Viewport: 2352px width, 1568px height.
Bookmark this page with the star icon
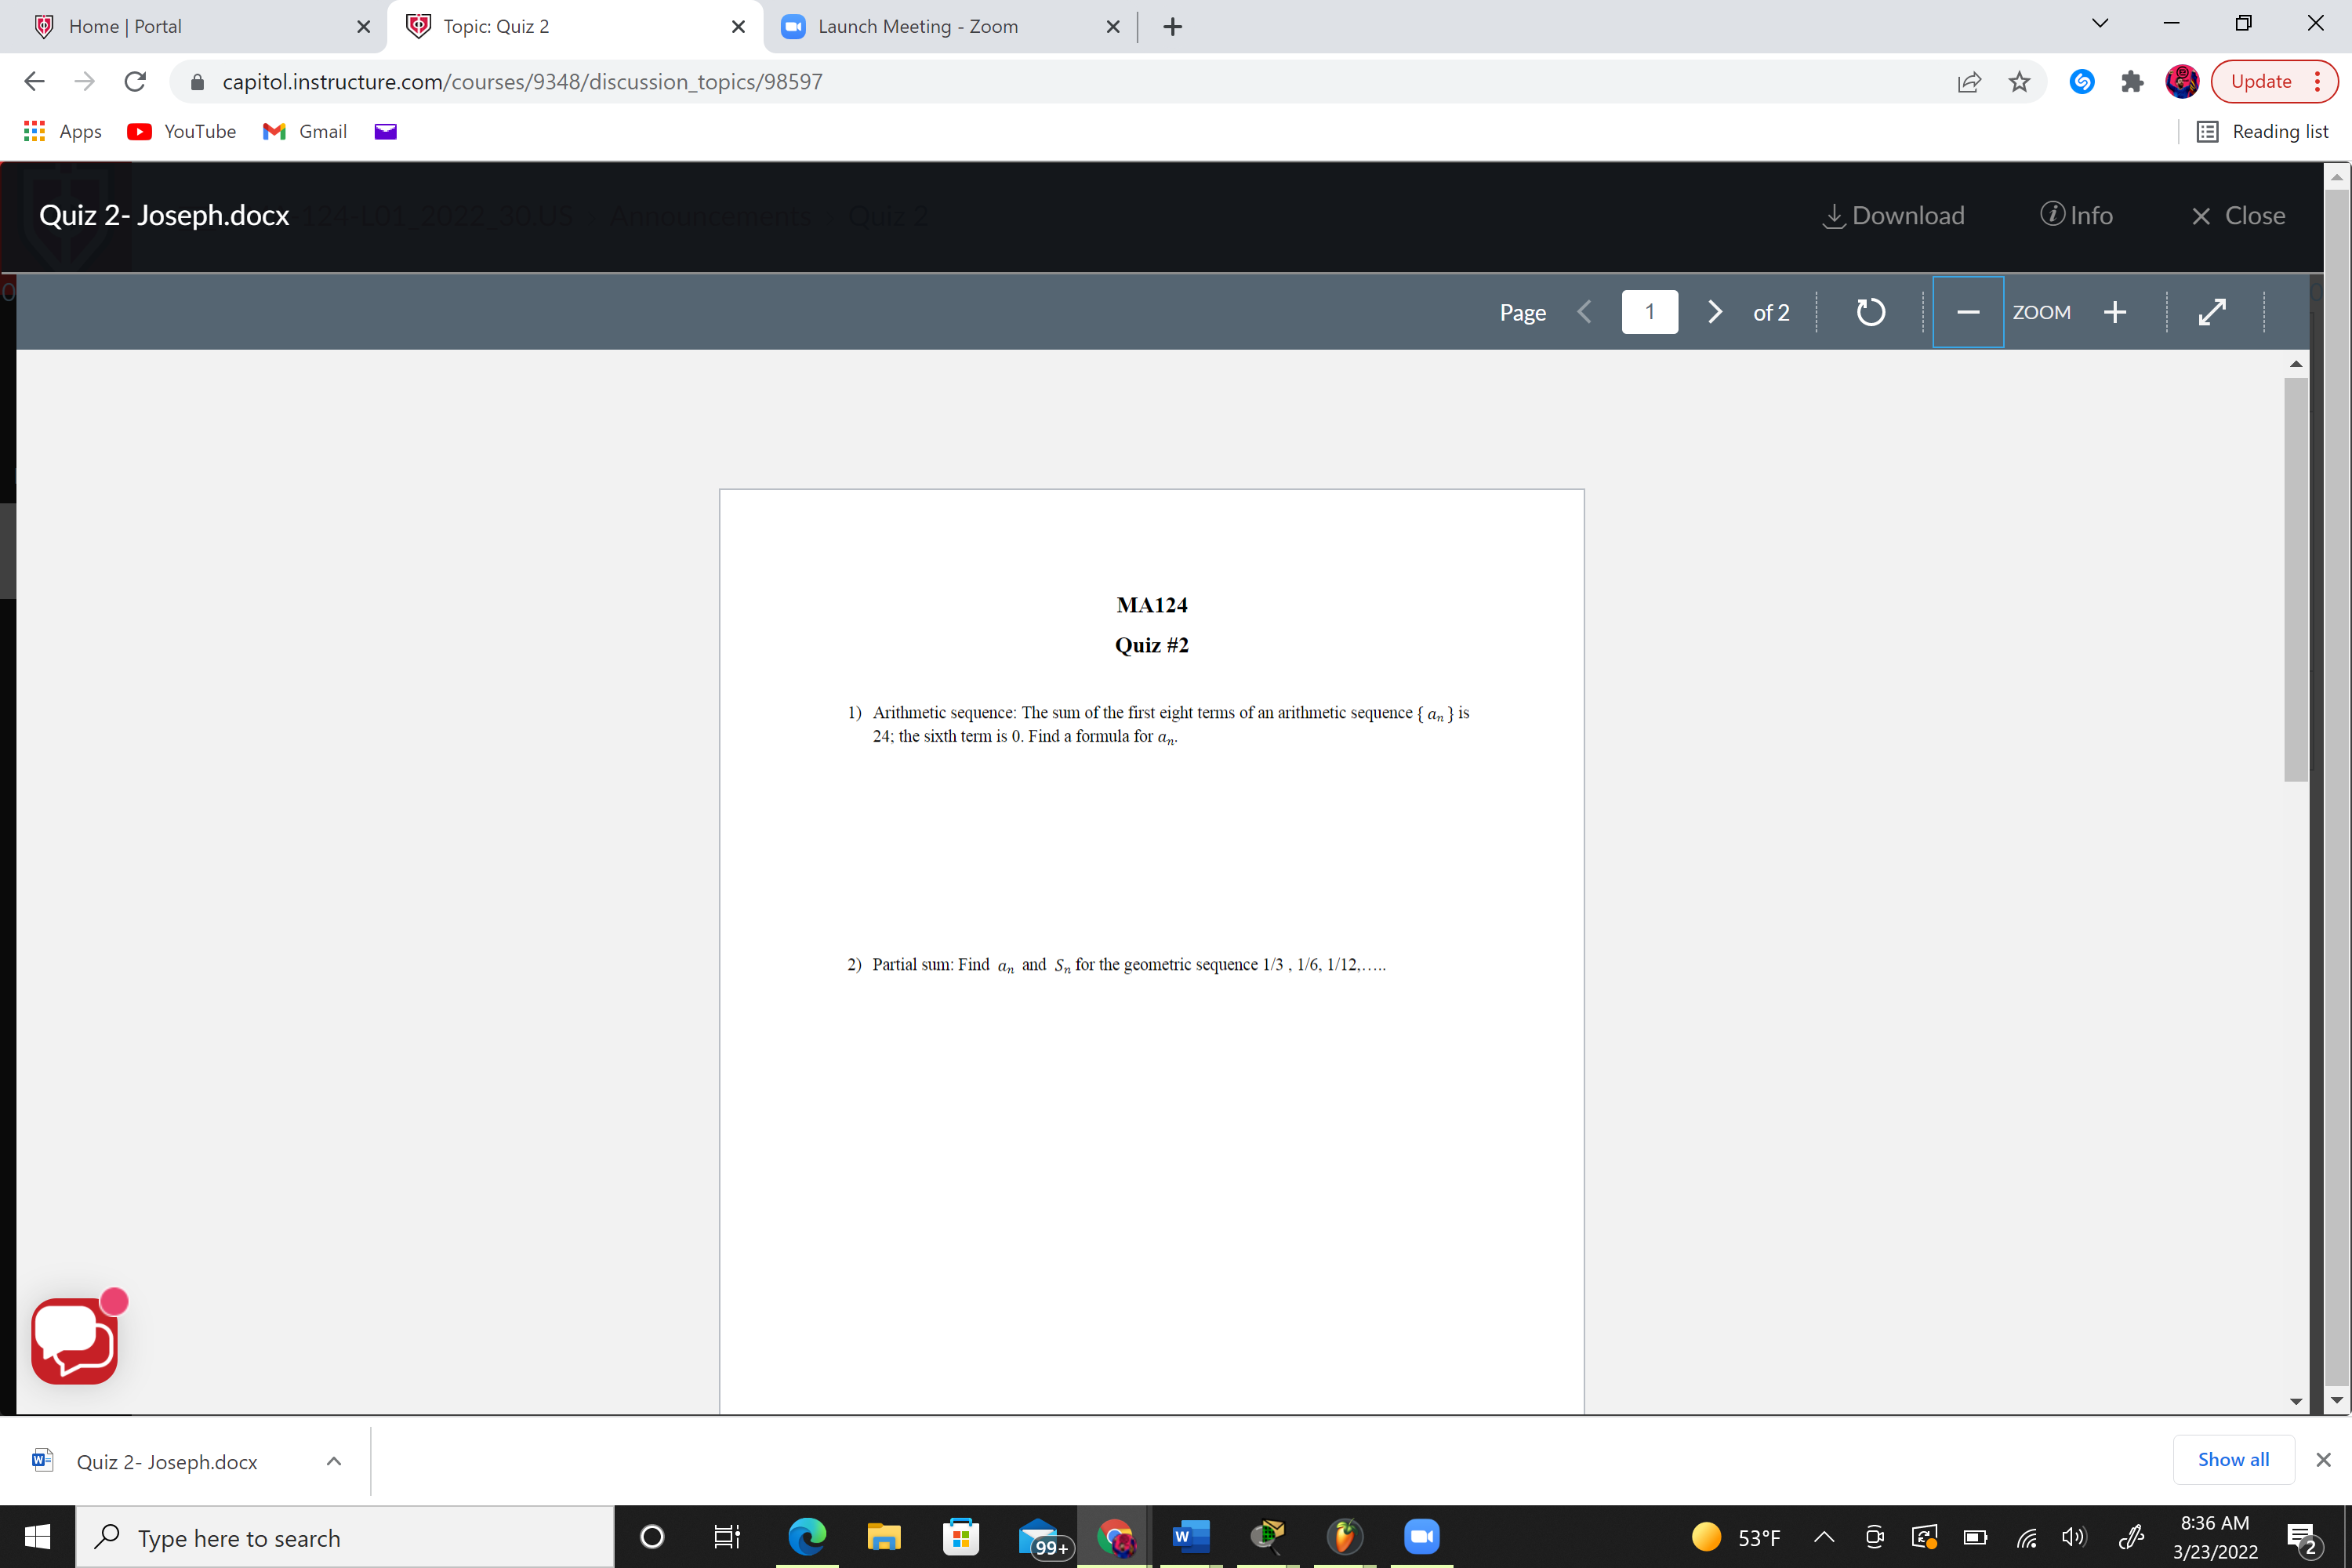[x=2019, y=82]
